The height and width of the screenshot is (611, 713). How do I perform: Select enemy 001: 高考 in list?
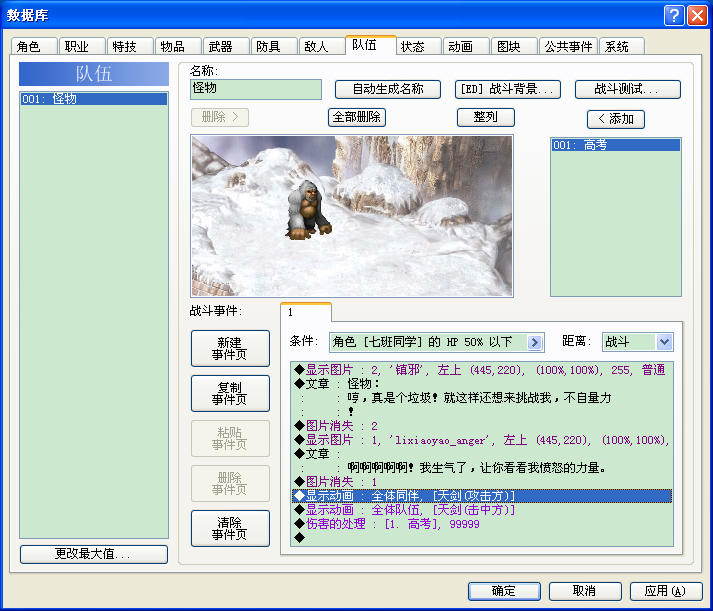coord(616,145)
